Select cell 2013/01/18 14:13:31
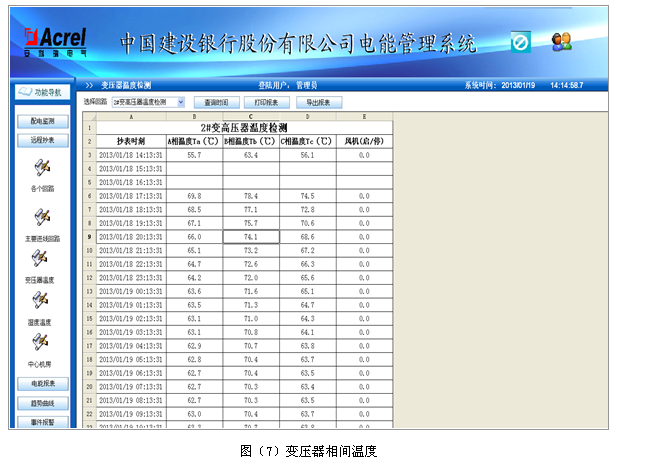The image size is (653, 462). click(131, 155)
